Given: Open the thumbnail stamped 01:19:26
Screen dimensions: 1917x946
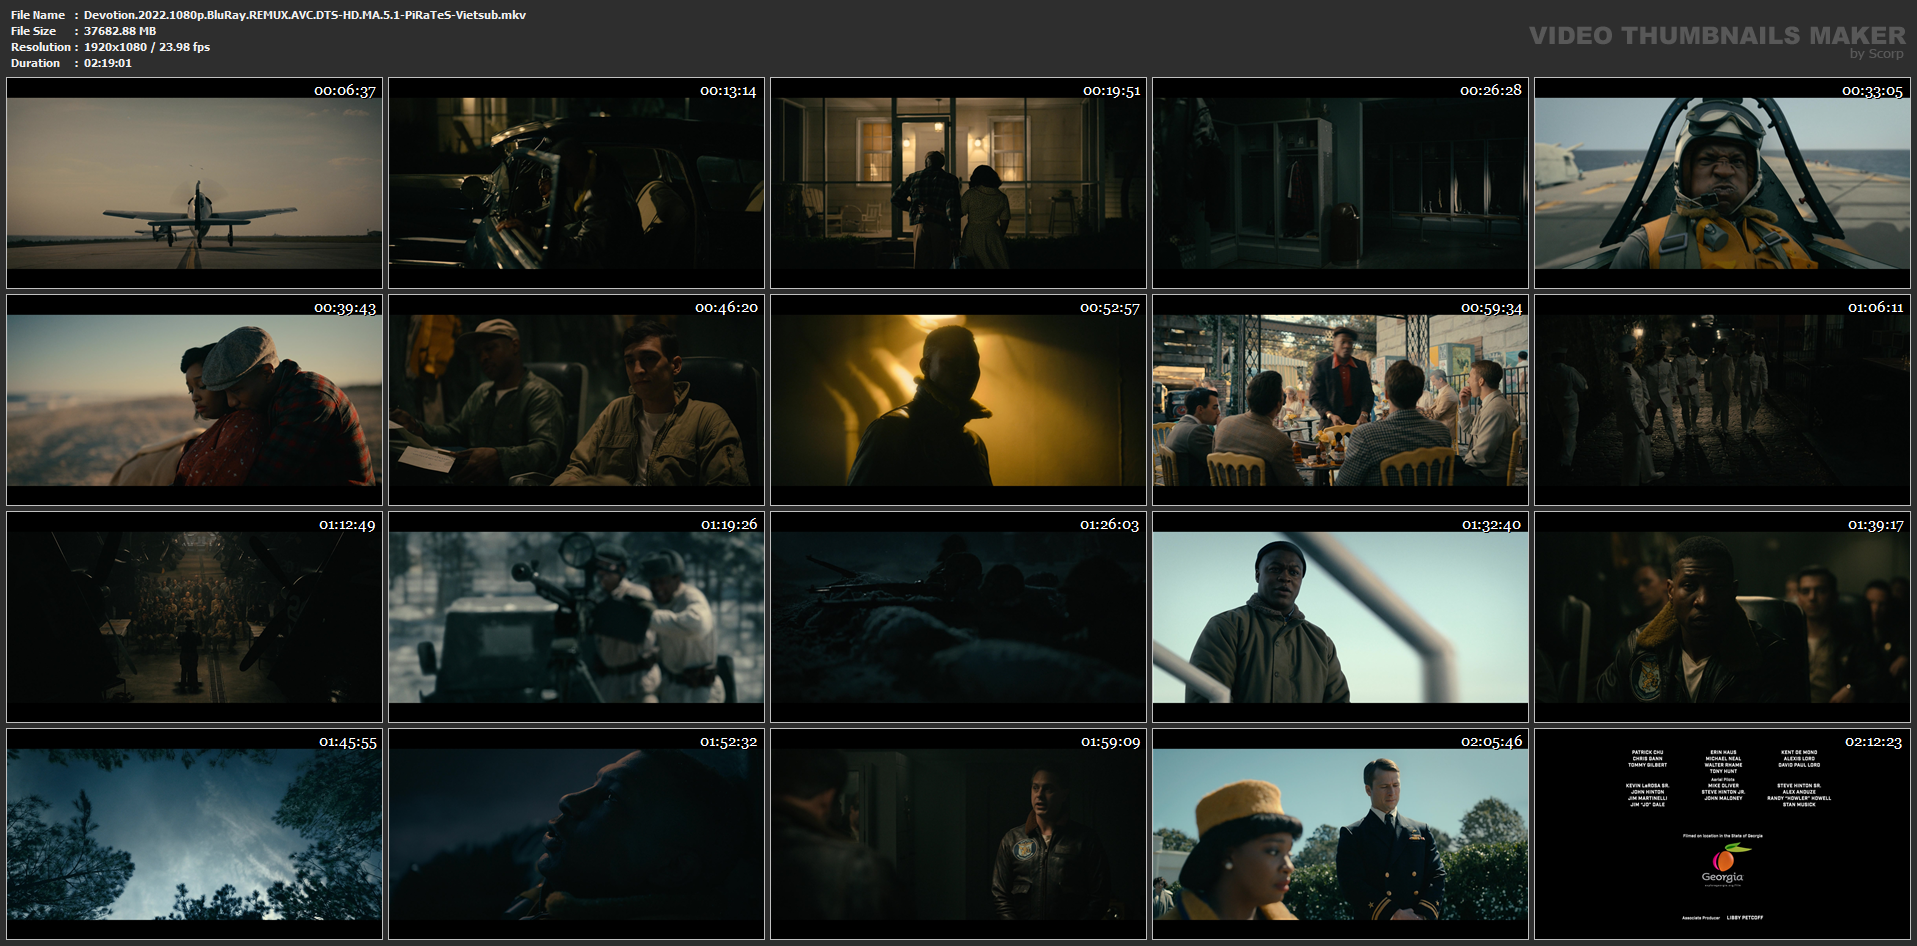Looking at the screenshot, I should [x=576, y=617].
